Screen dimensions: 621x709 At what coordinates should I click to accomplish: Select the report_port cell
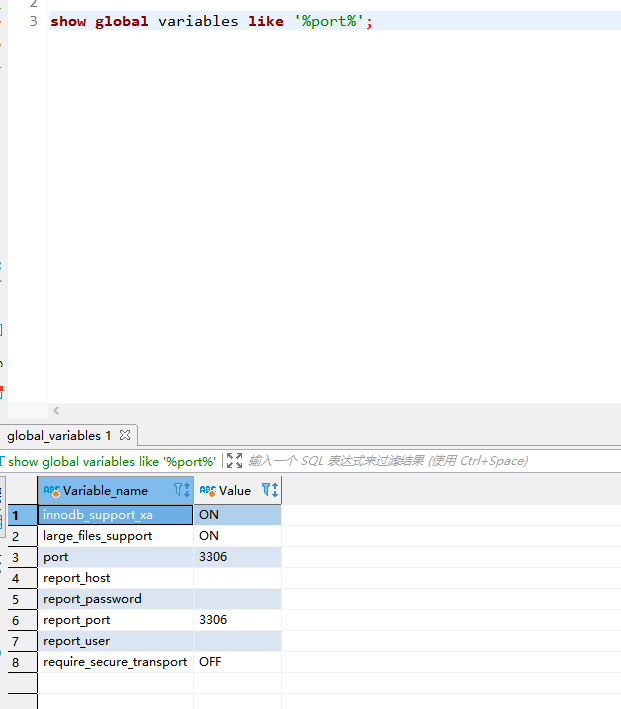pyautogui.click(x=116, y=620)
